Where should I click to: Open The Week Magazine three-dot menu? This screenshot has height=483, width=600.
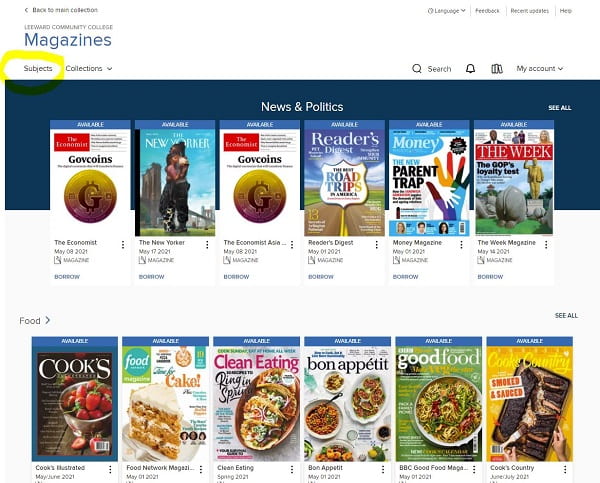pos(546,245)
